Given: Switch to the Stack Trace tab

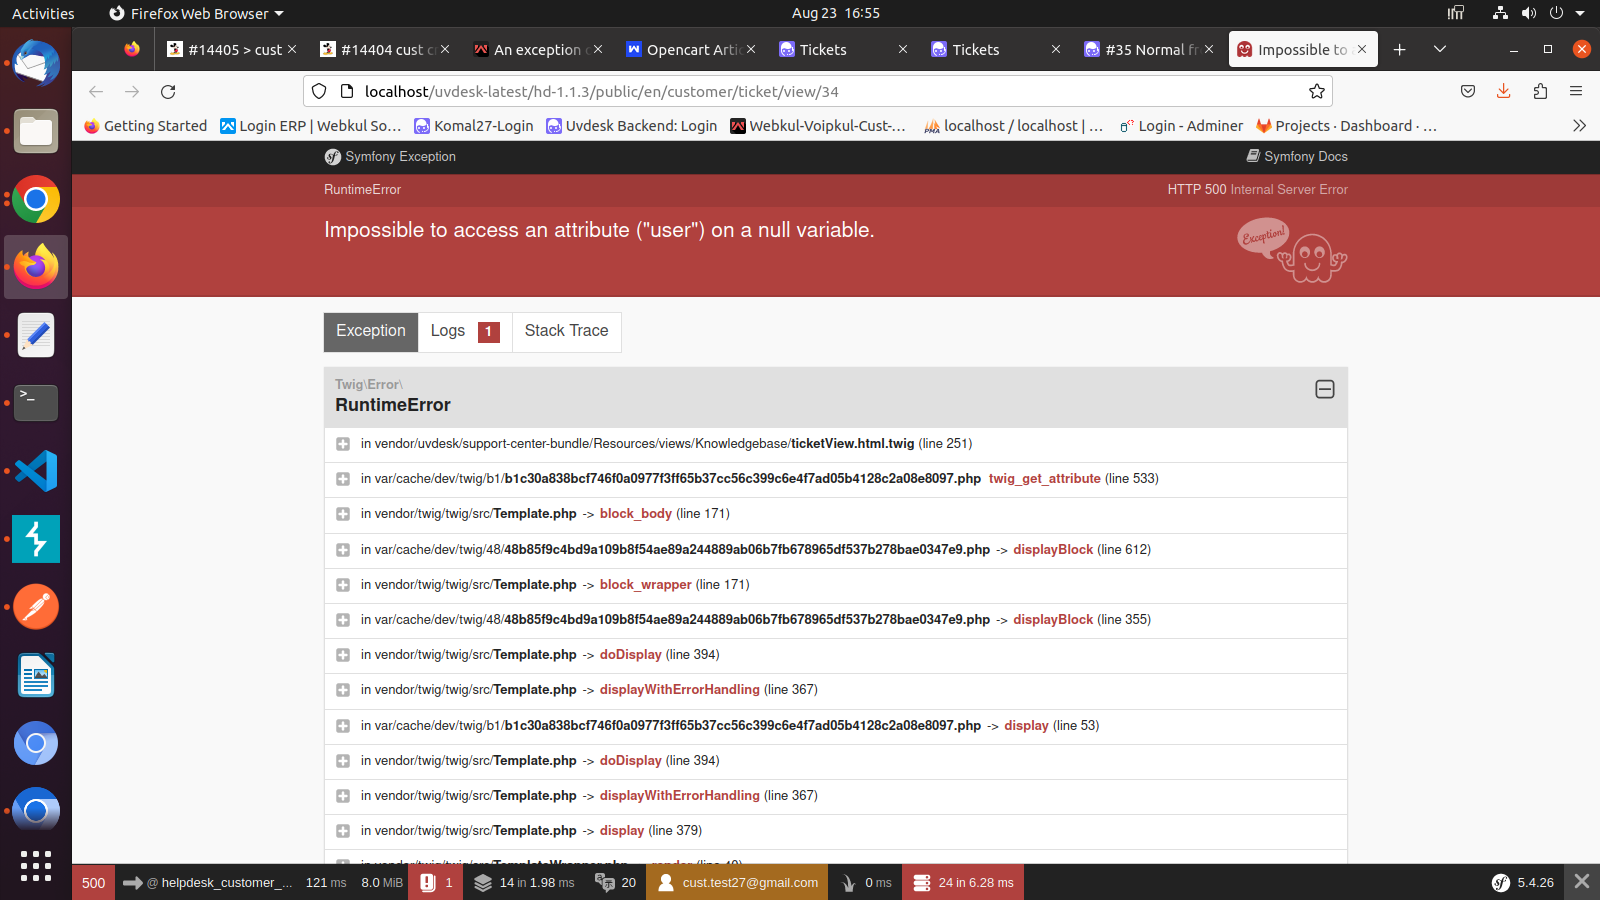Looking at the screenshot, I should coord(566,331).
